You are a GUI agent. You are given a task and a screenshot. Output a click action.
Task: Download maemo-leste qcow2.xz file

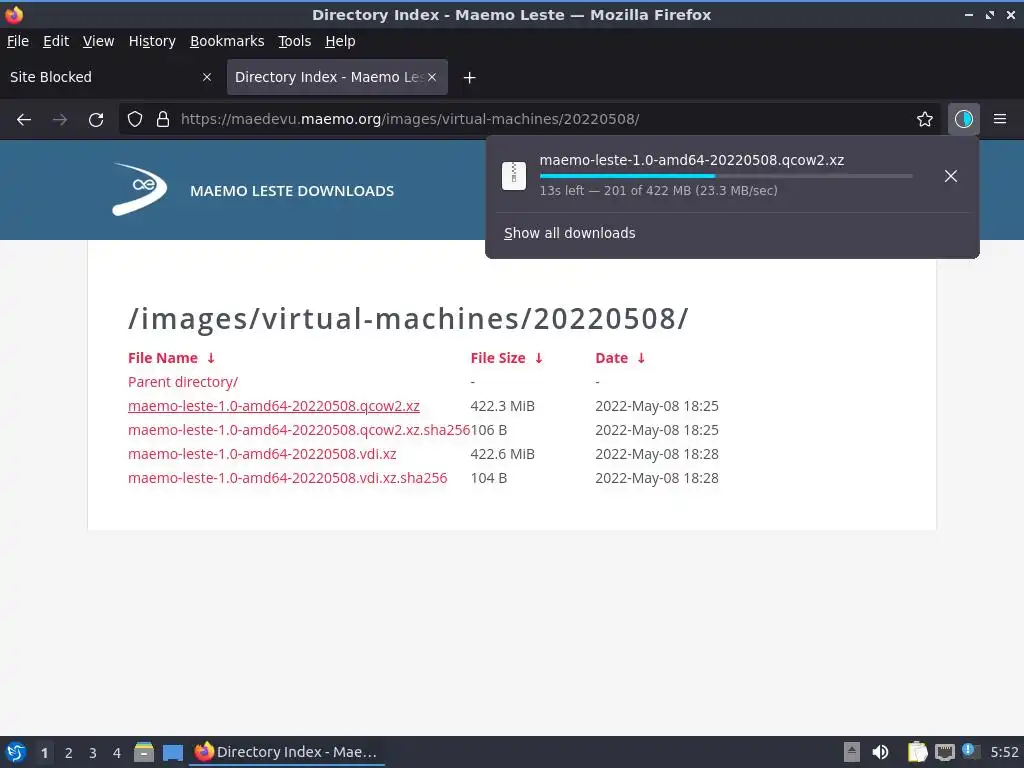pyautogui.click(x=274, y=406)
